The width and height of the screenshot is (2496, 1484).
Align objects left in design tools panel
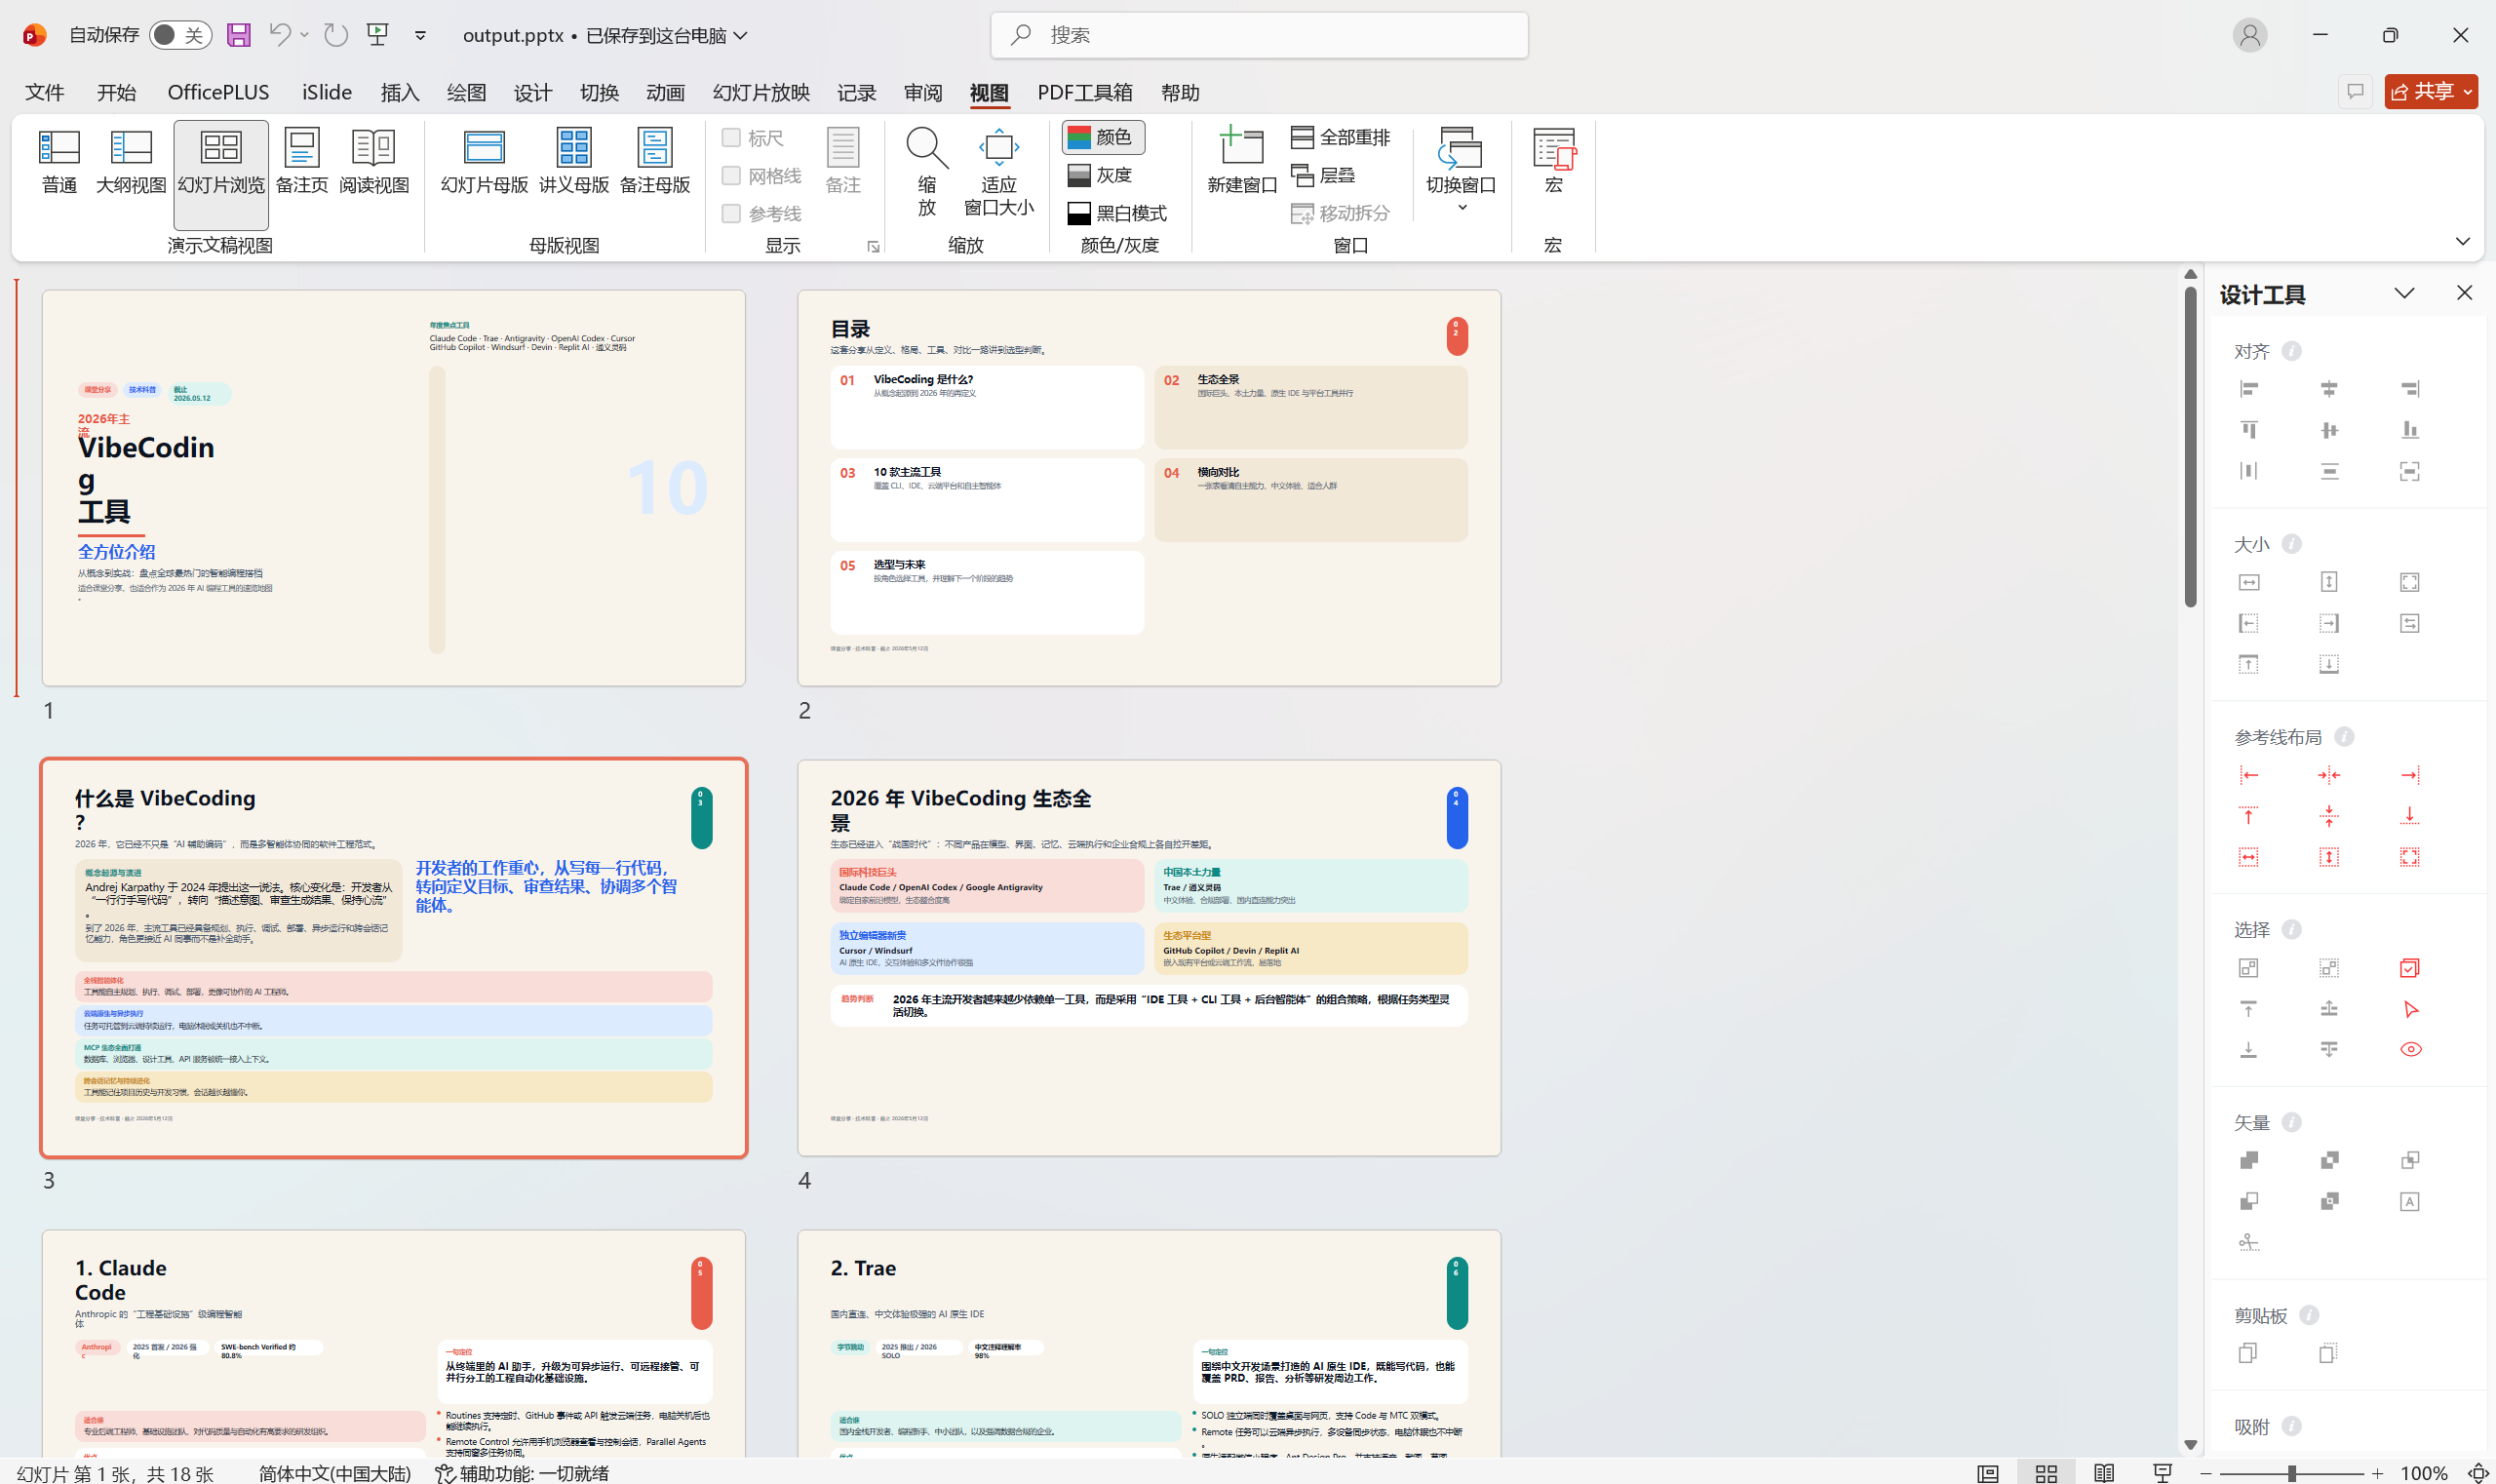point(2249,389)
